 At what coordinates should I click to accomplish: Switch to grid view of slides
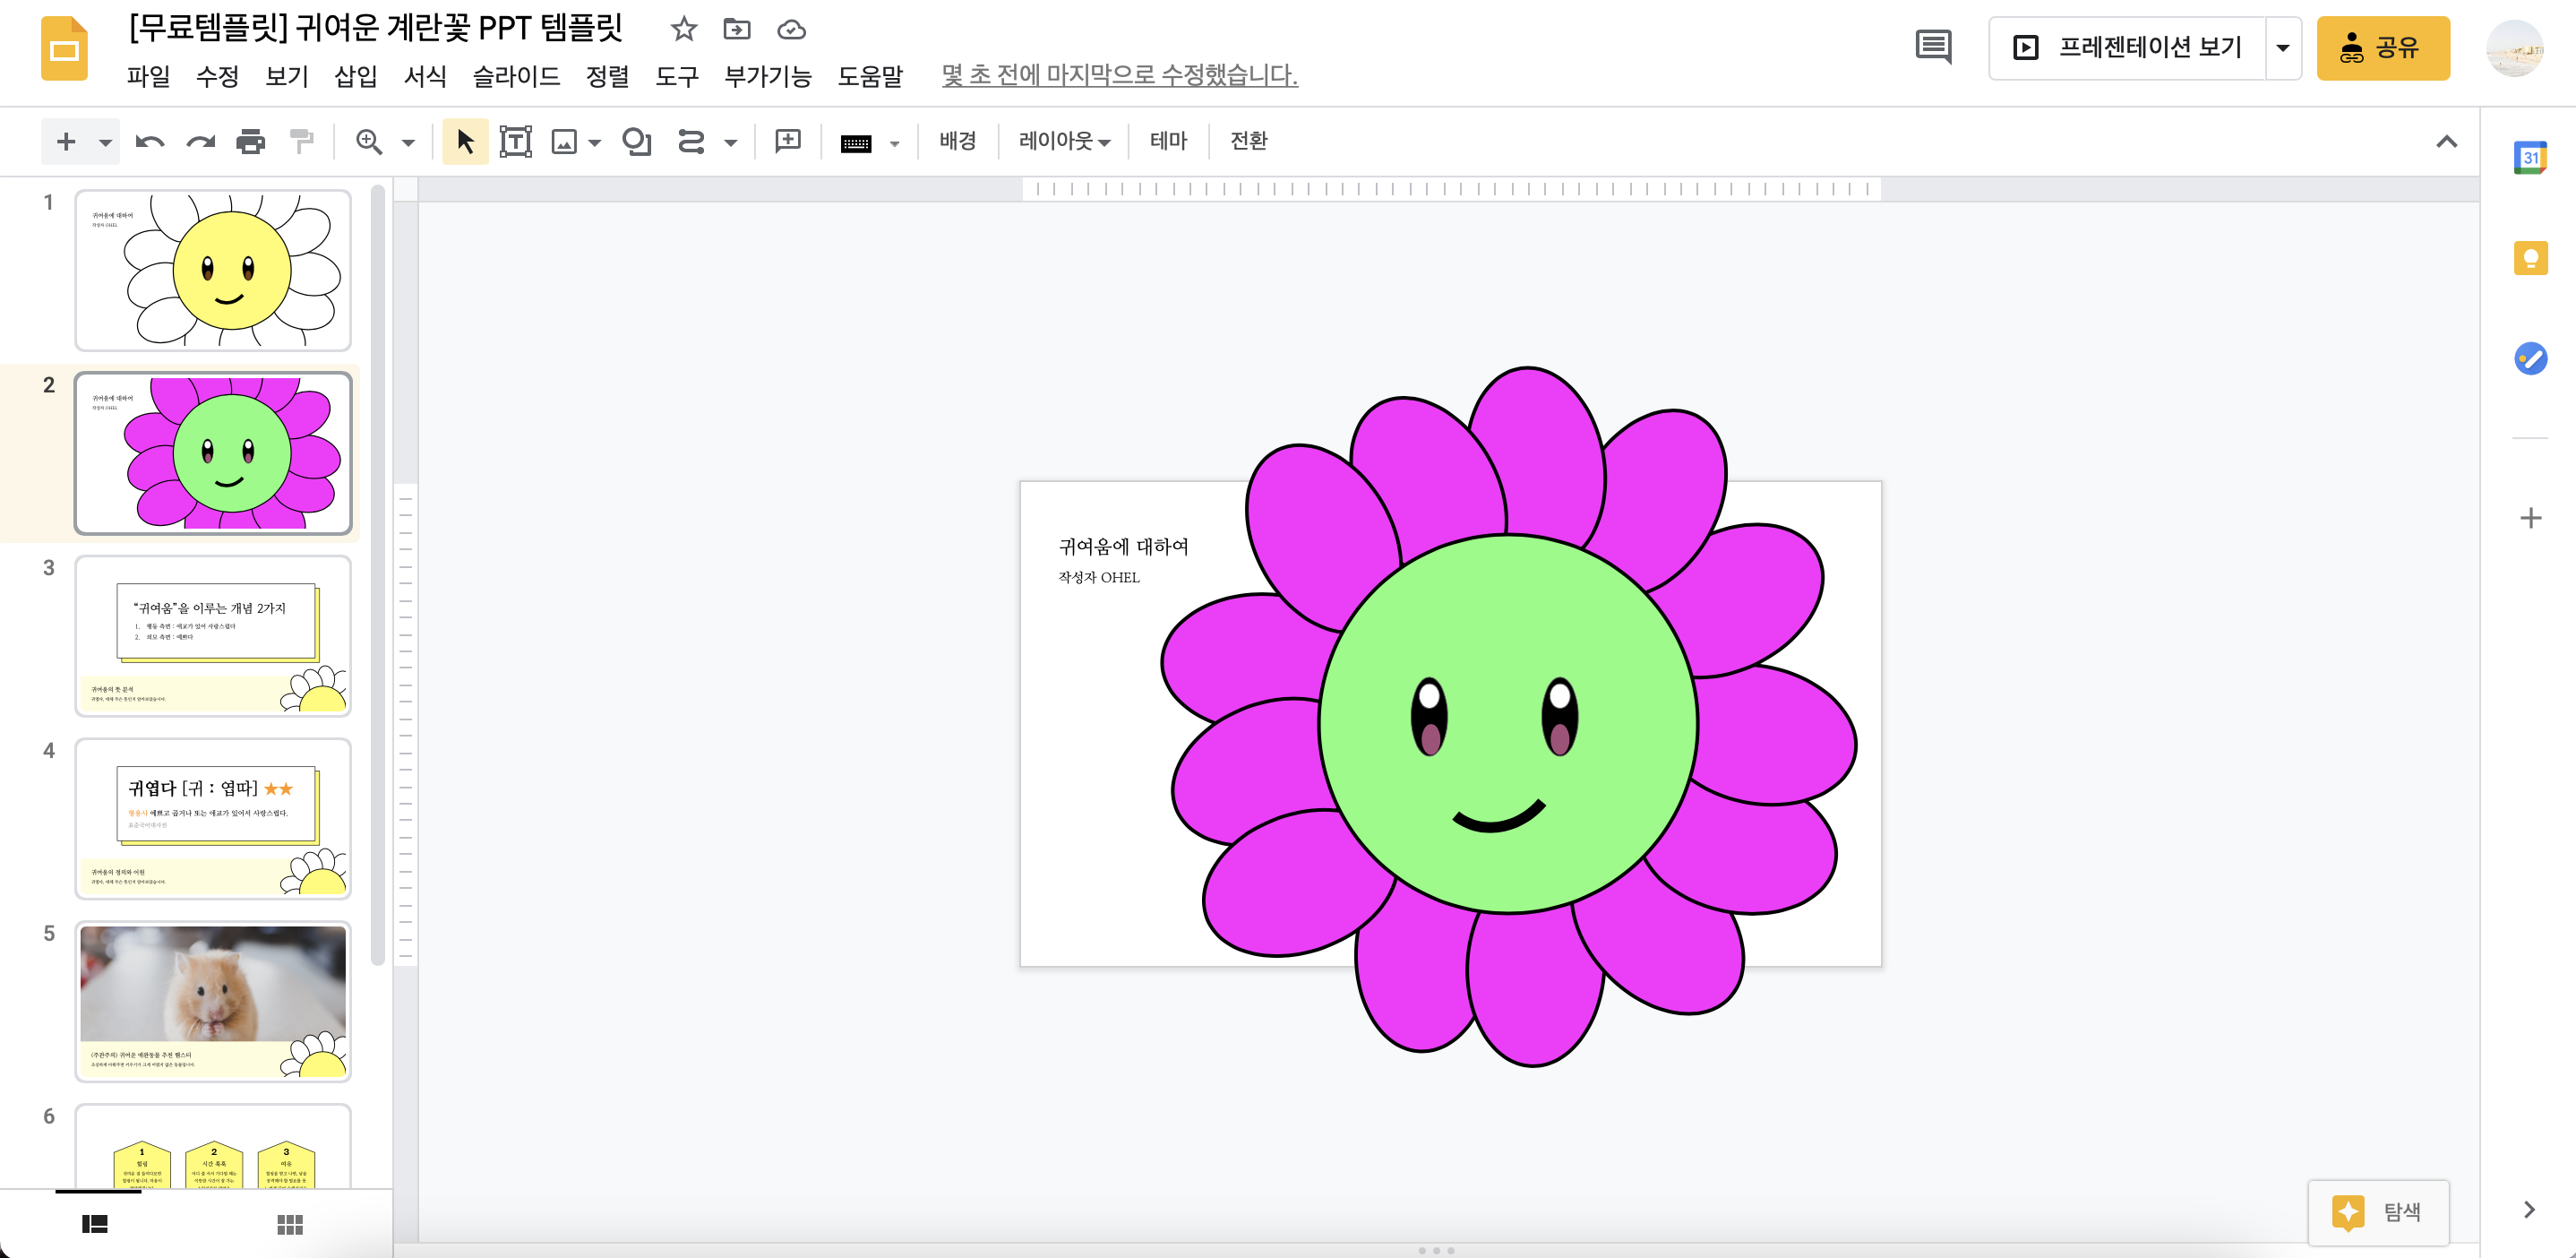(290, 1224)
